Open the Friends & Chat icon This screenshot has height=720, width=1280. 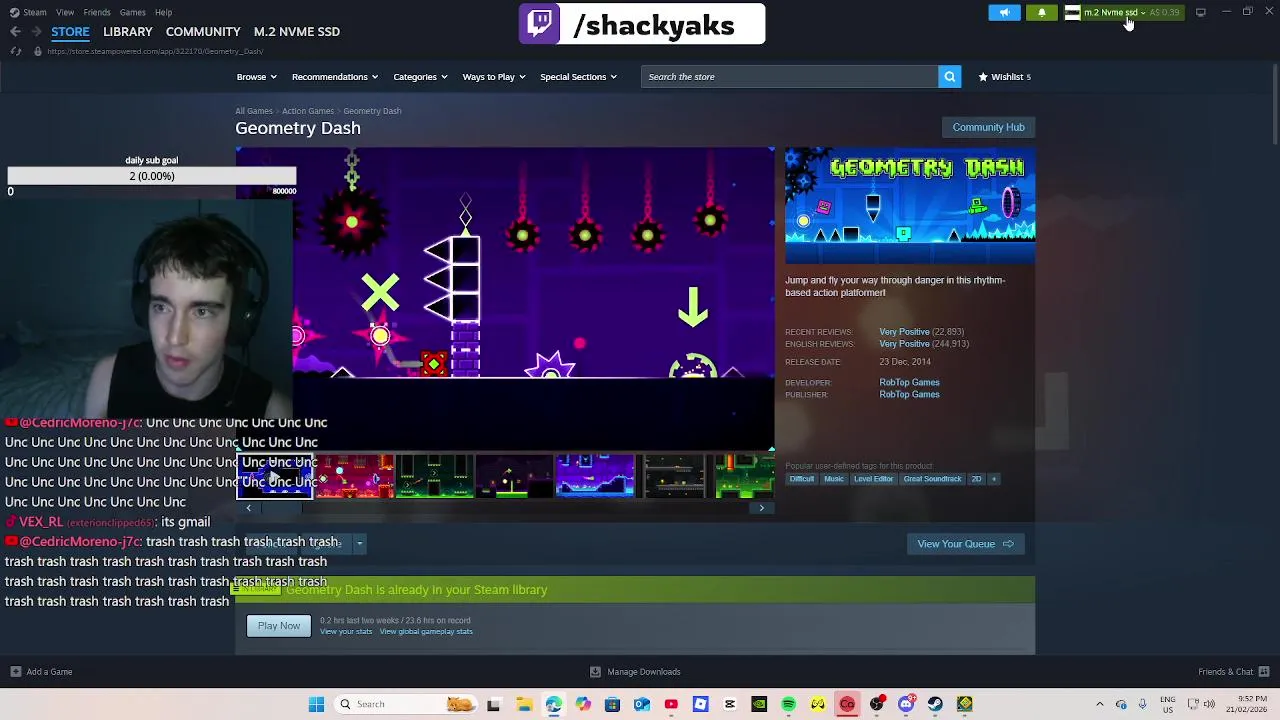click(1264, 672)
